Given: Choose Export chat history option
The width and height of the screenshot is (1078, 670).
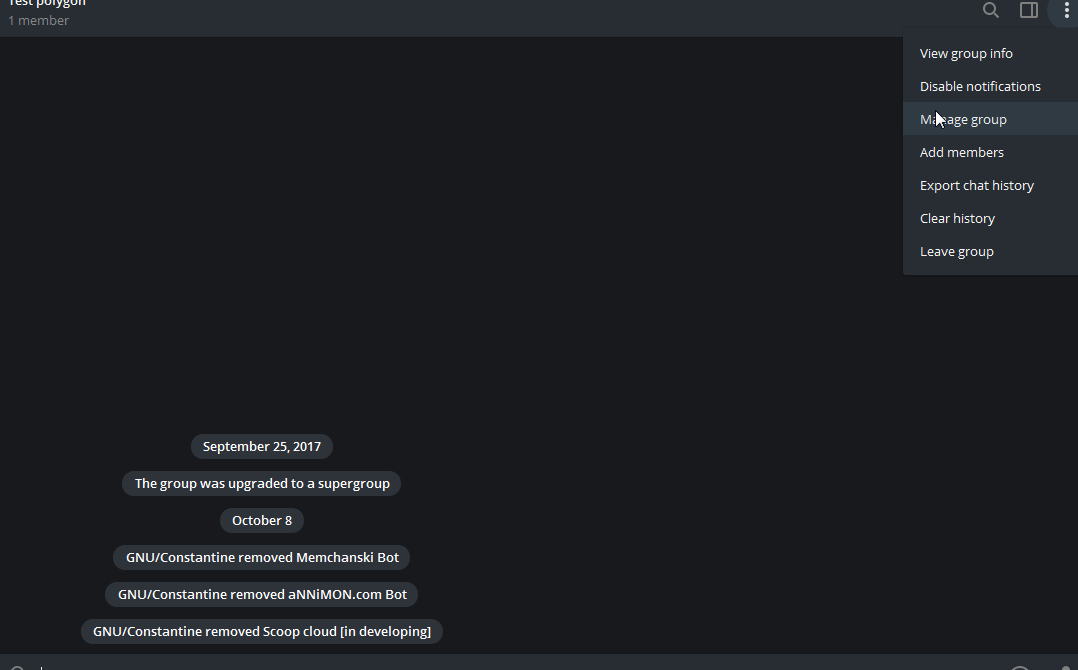Looking at the screenshot, I should pyautogui.click(x=977, y=185).
